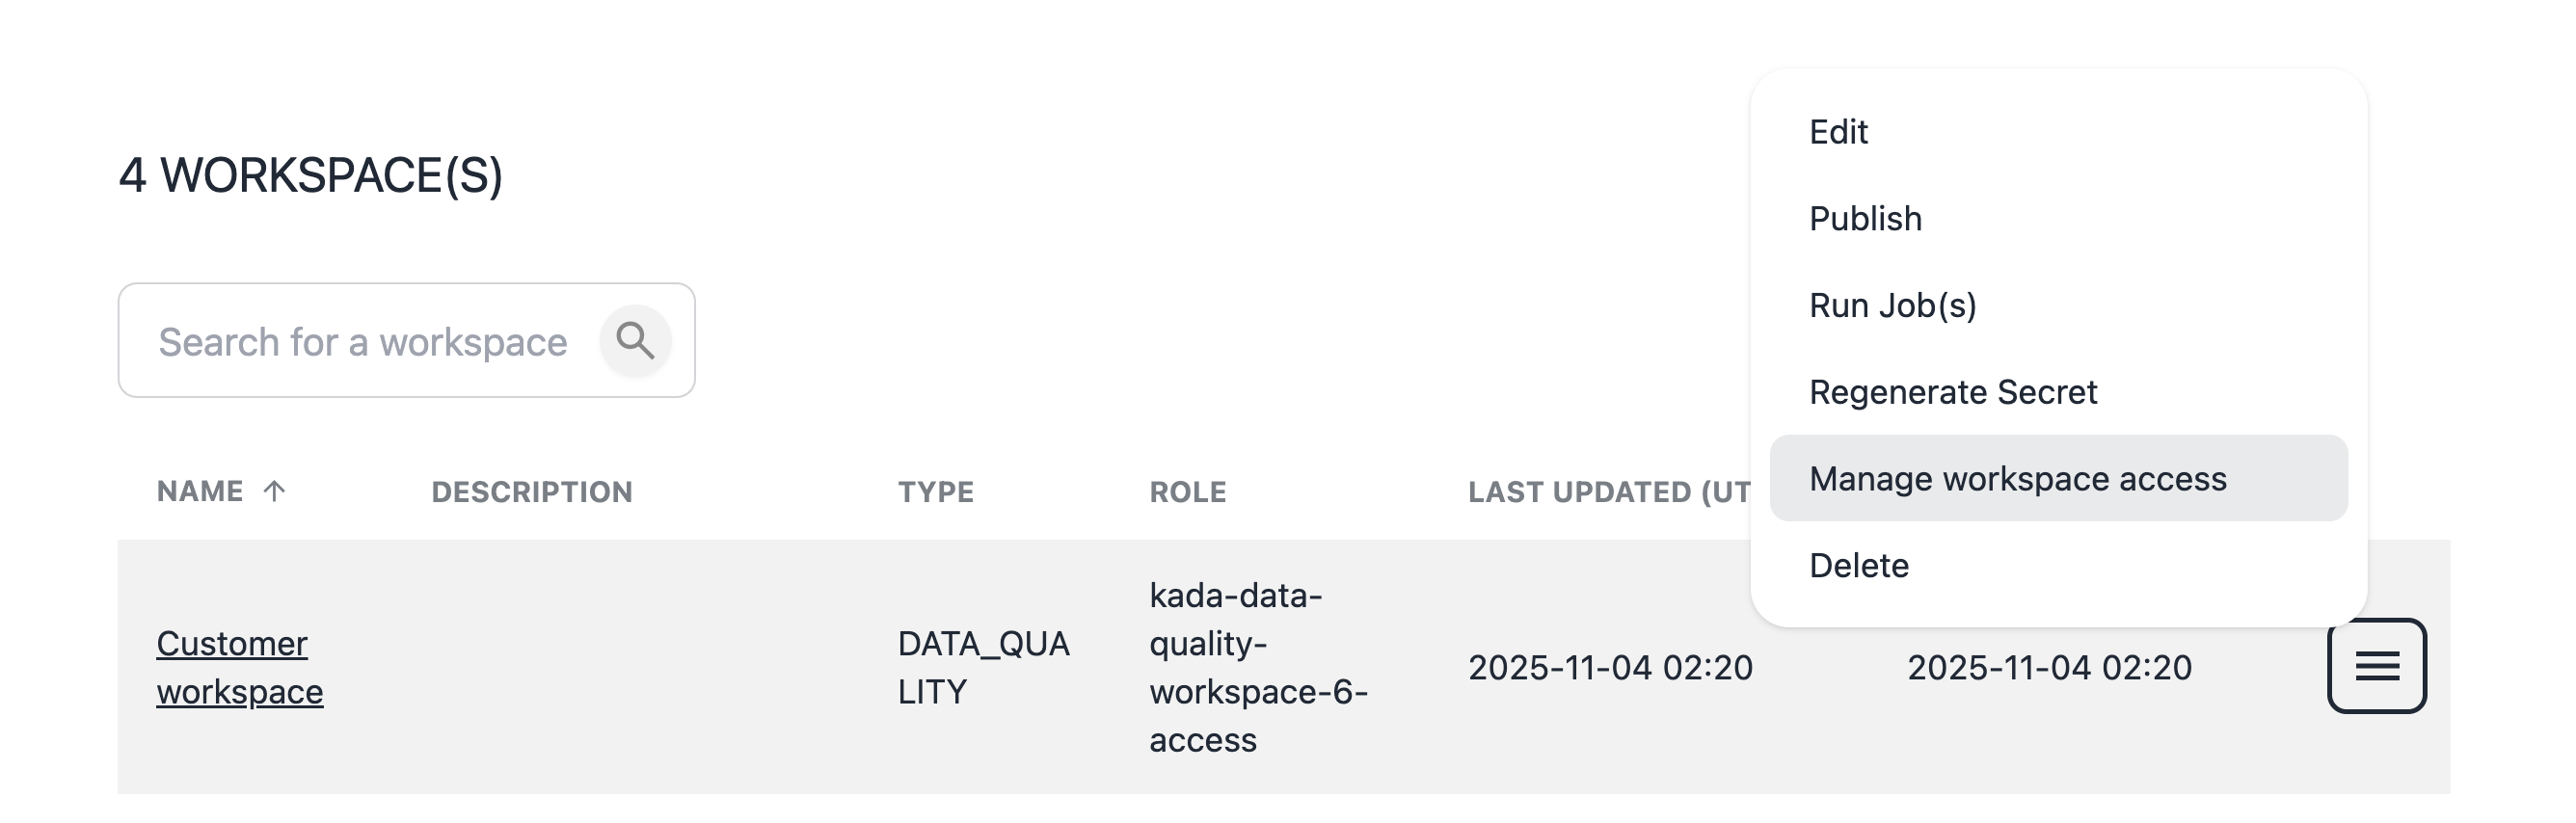Sort by the NAME column header
Screen dimensions: 2576x823
point(200,491)
